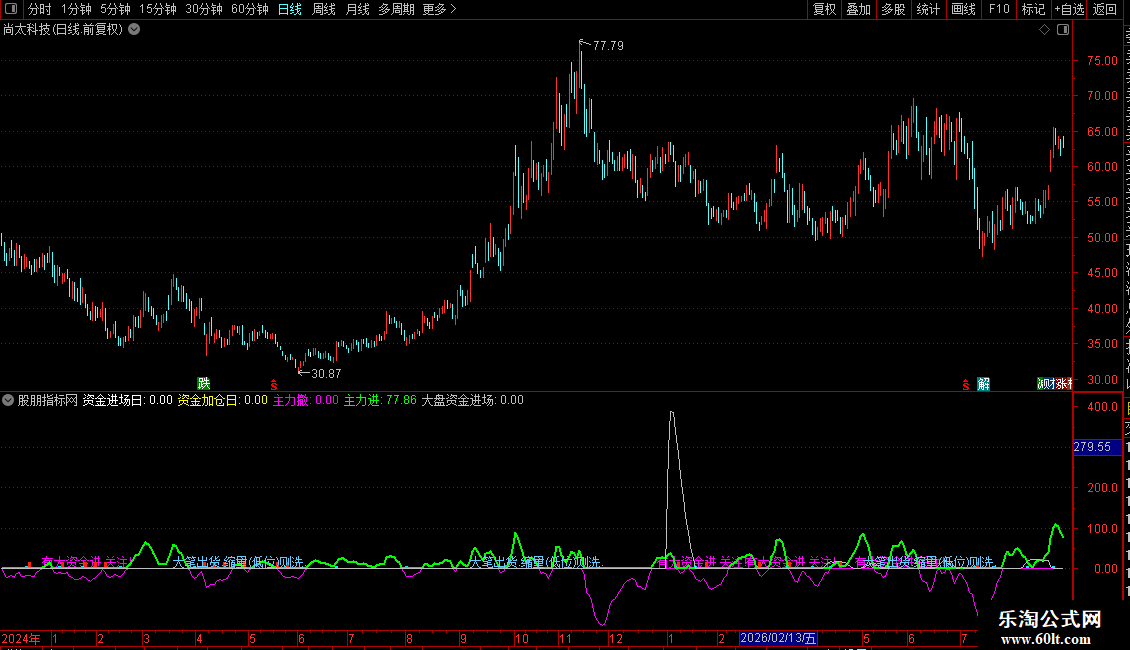1130x650 pixels.
Task: Click the 400.0 indicator axis label
Action: tap(1103, 406)
